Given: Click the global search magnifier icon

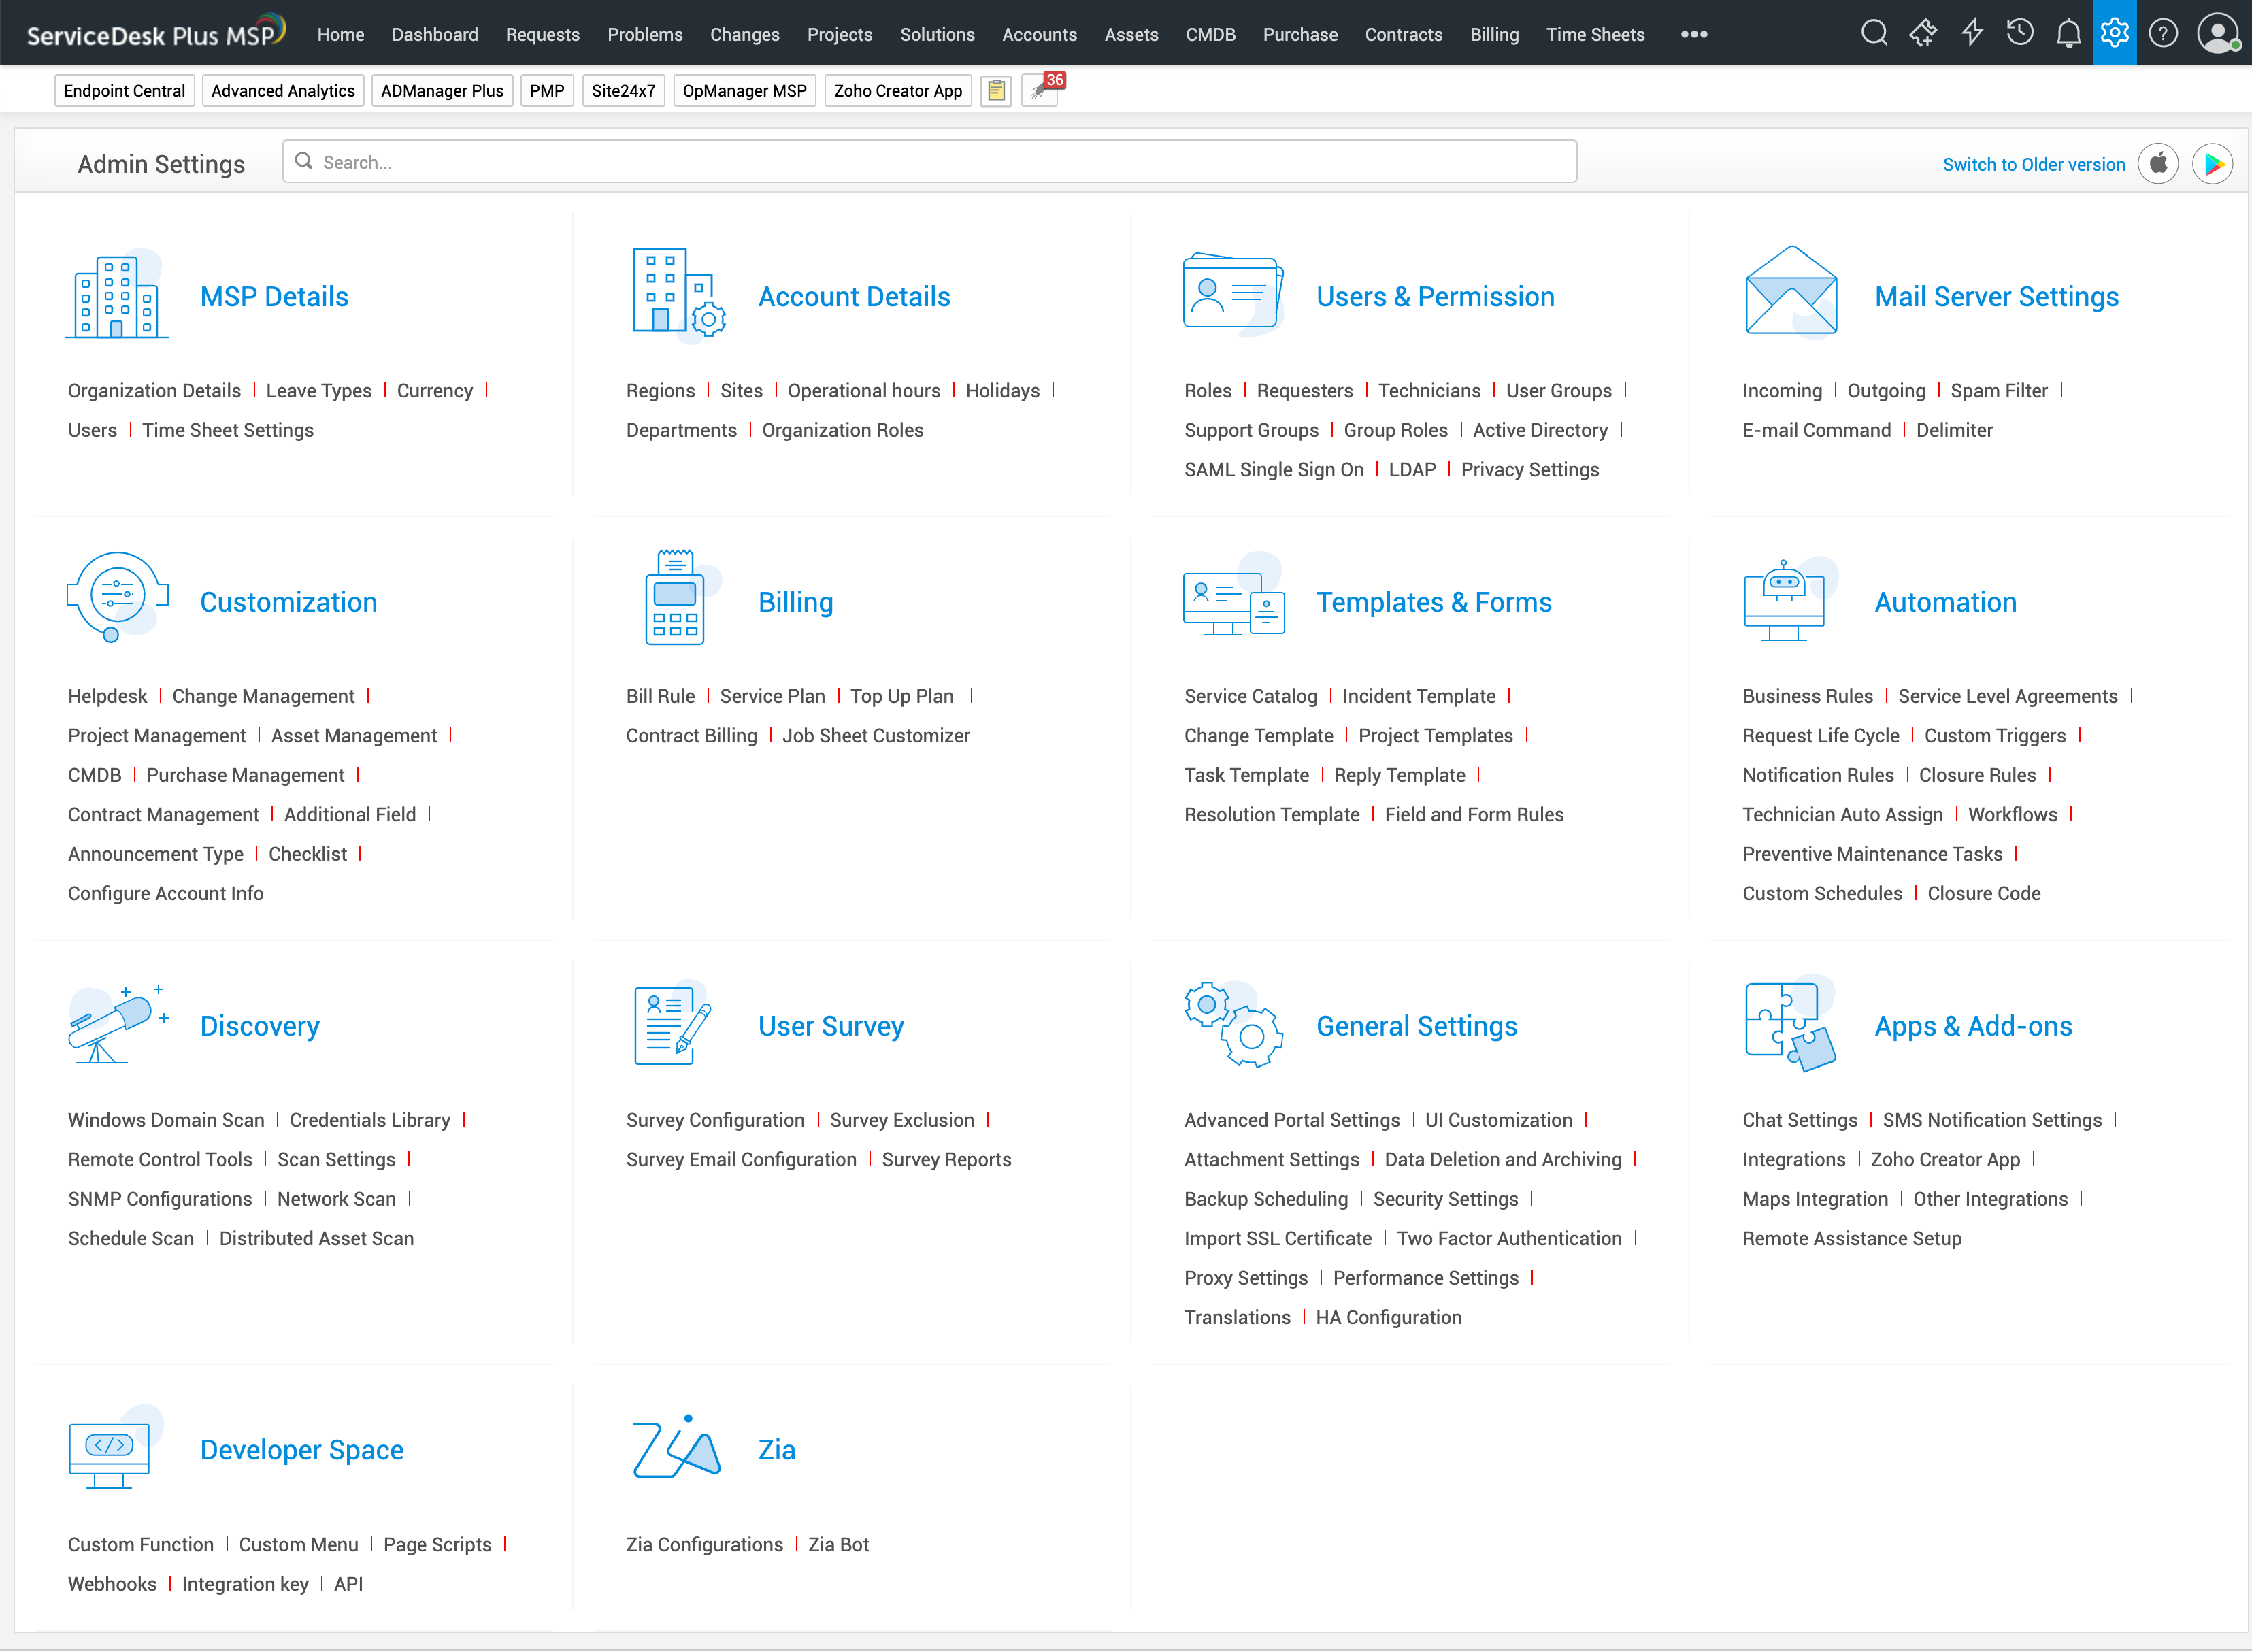Looking at the screenshot, I should pyautogui.click(x=1874, y=33).
